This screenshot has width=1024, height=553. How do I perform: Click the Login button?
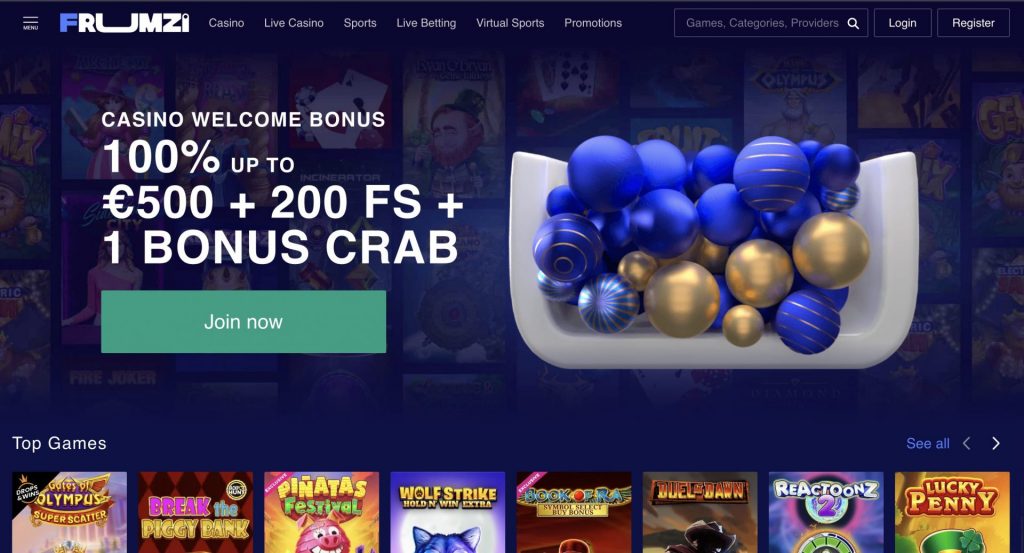903,23
